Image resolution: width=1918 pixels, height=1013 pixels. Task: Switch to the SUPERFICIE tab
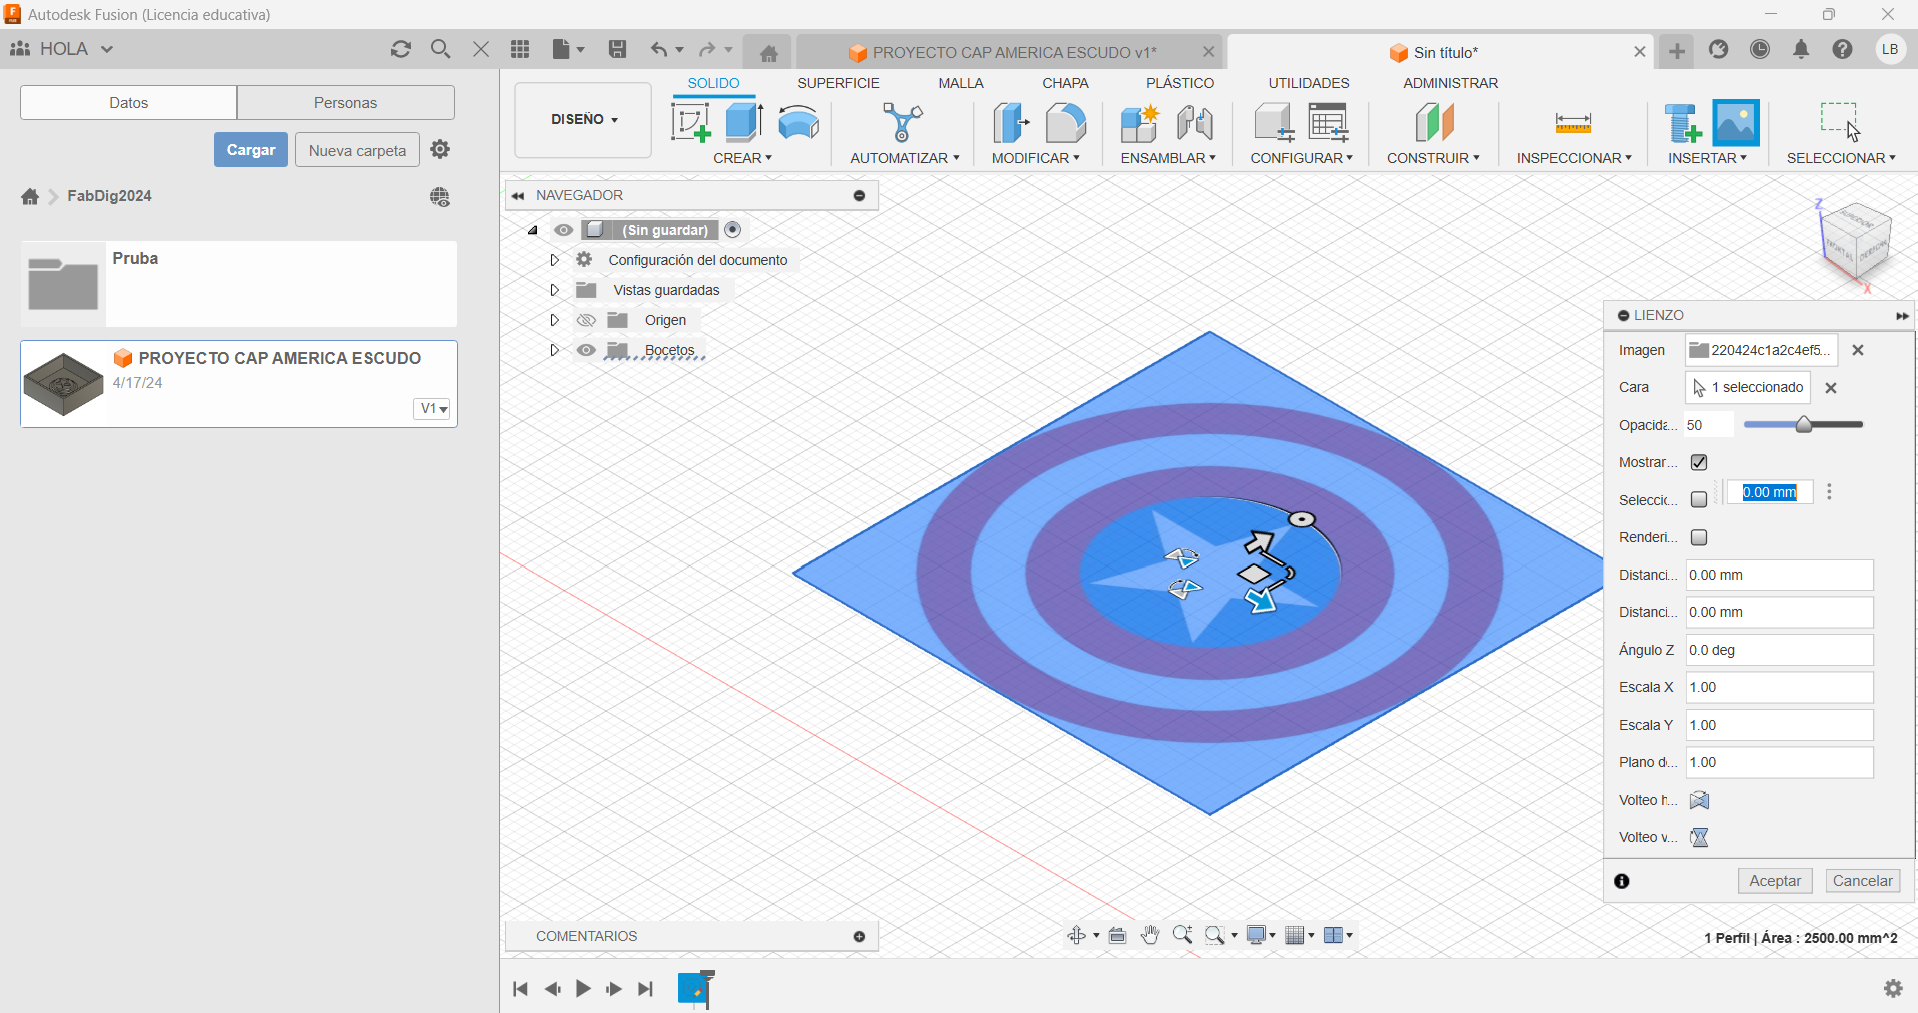[x=838, y=83]
